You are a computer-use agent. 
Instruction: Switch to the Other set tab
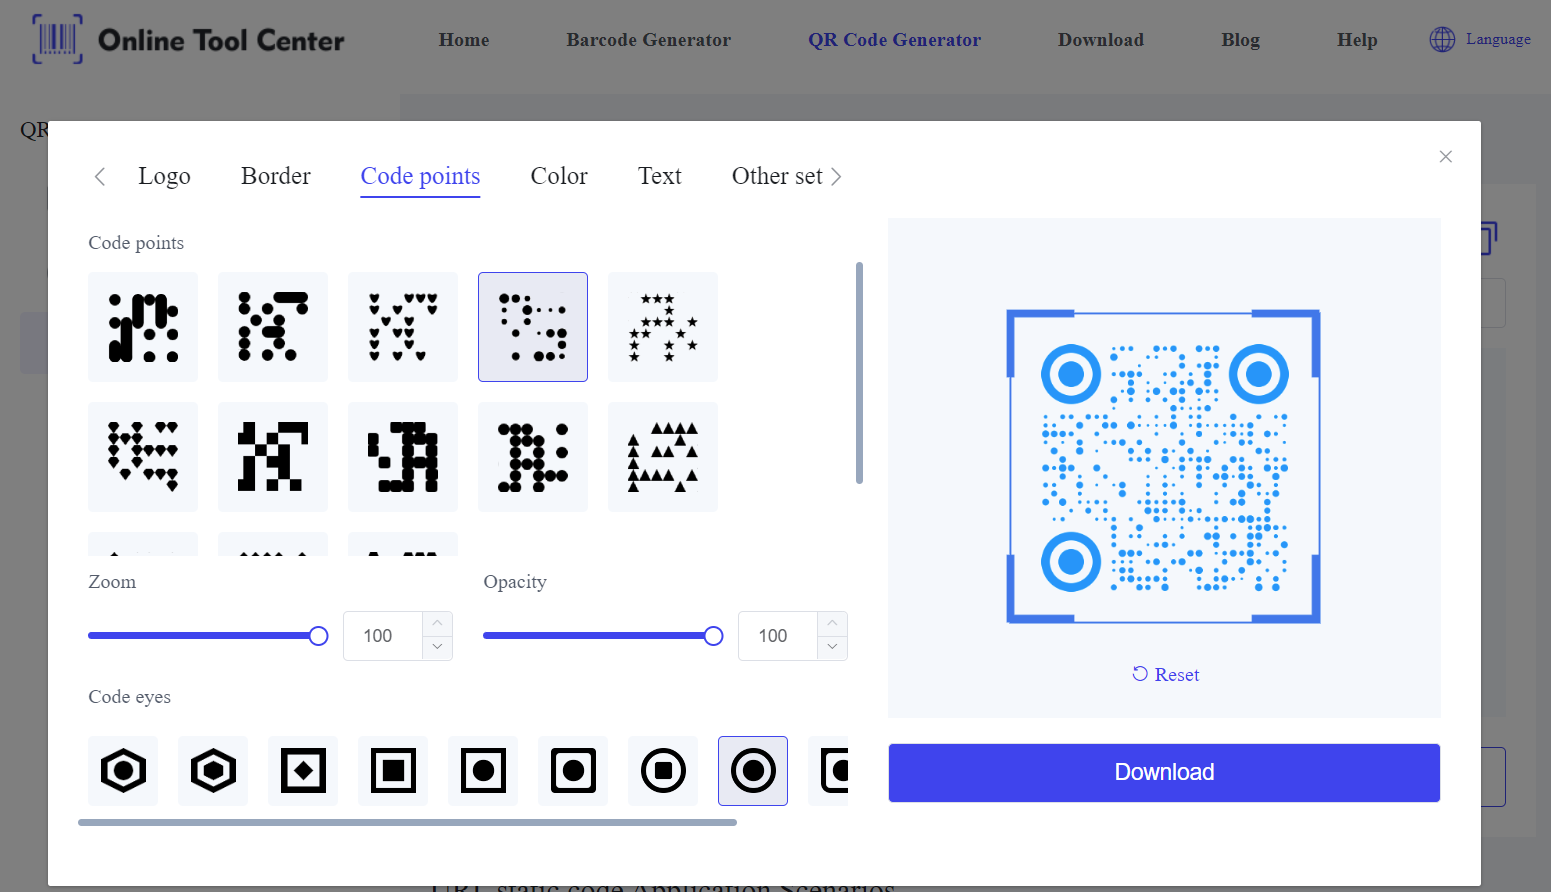(x=777, y=176)
